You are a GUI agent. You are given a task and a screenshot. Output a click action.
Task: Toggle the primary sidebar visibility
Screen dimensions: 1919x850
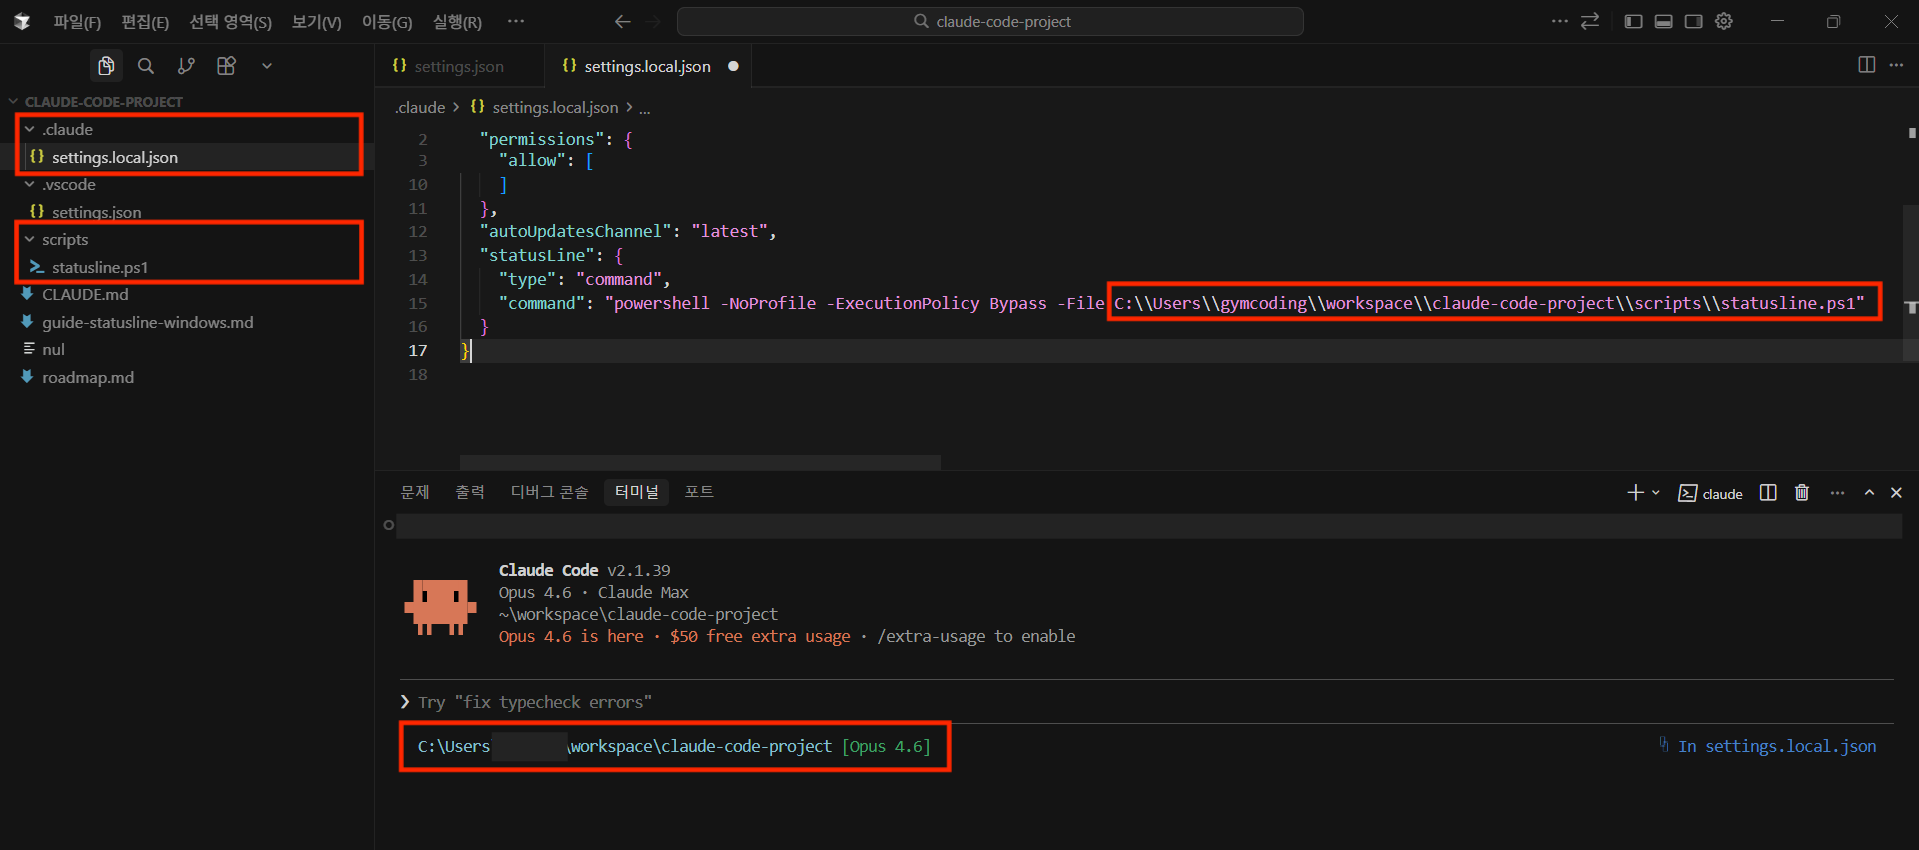tap(1633, 21)
